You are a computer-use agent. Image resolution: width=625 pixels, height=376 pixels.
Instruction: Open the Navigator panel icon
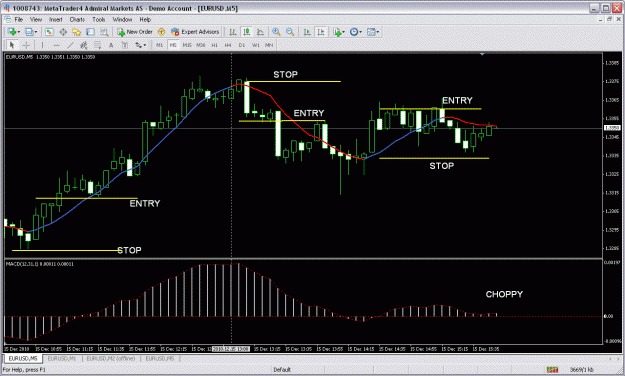click(x=77, y=32)
